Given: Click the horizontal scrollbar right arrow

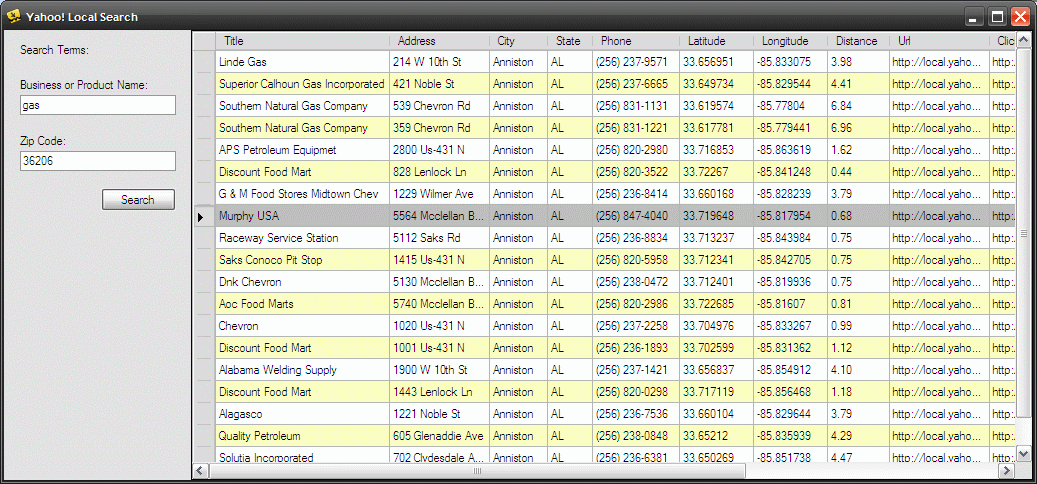Looking at the screenshot, I should coord(1007,471).
